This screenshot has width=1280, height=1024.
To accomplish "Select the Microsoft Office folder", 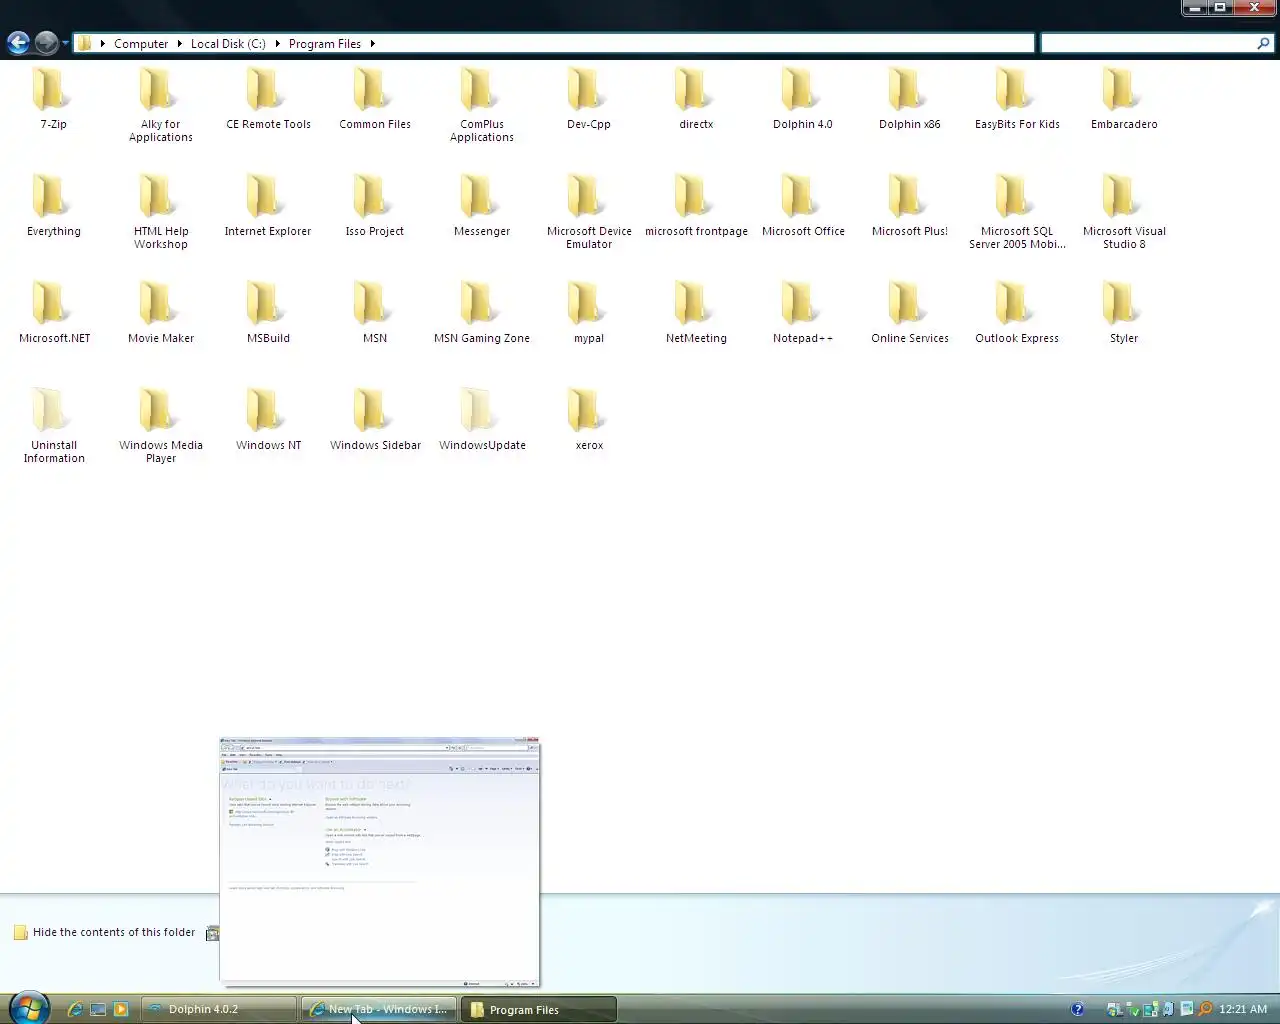I will click(803, 205).
